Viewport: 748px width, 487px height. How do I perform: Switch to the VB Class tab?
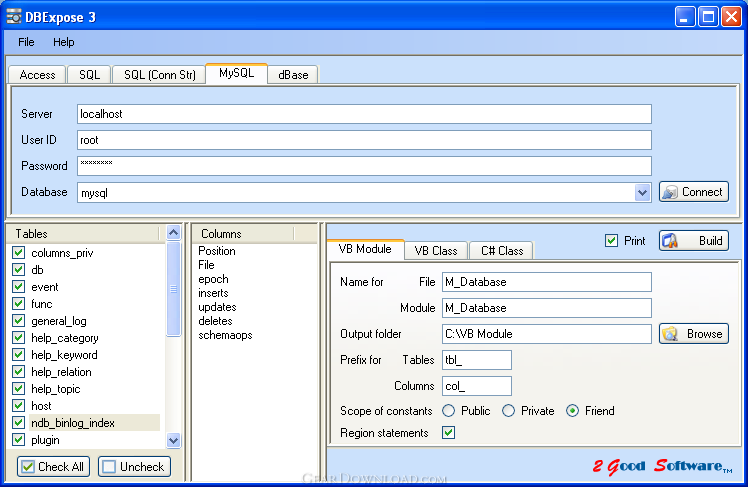tap(436, 250)
